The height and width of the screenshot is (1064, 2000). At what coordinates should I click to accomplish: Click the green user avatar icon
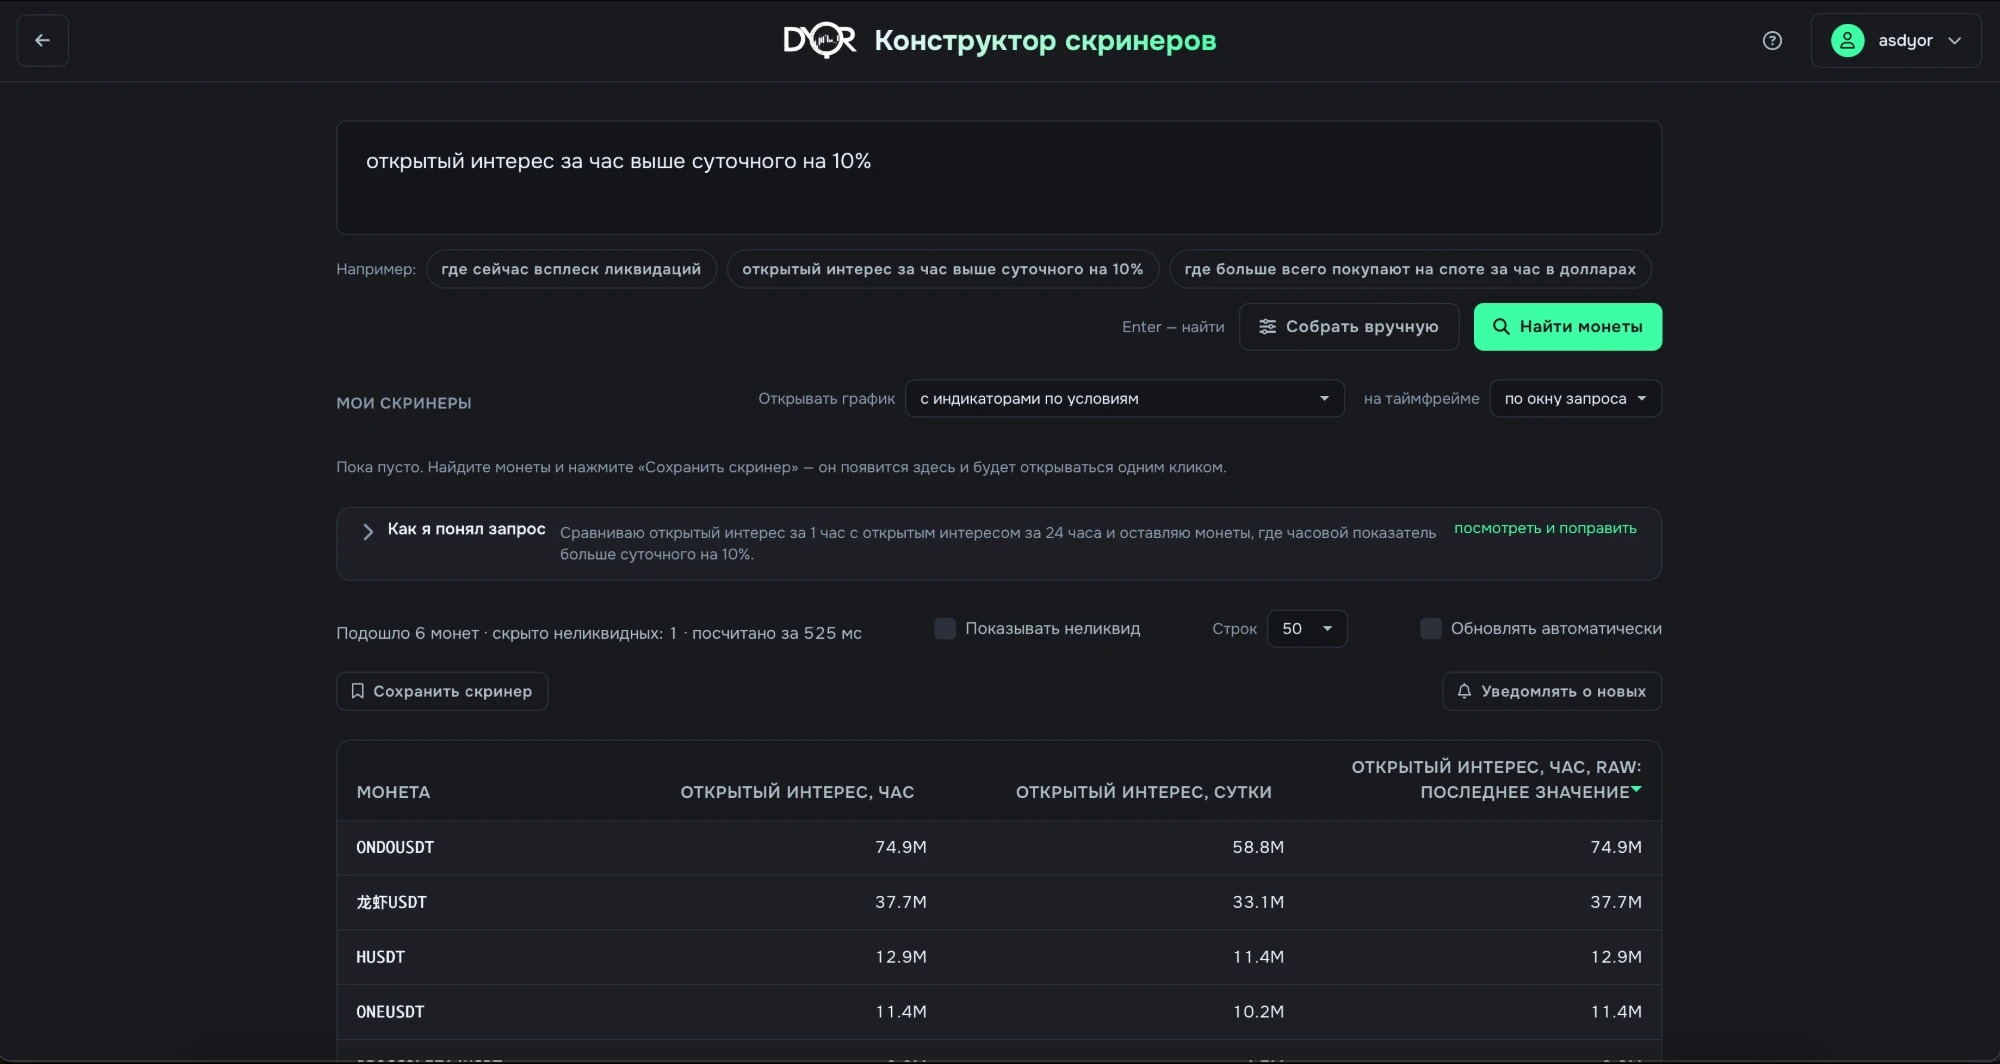(x=1847, y=40)
